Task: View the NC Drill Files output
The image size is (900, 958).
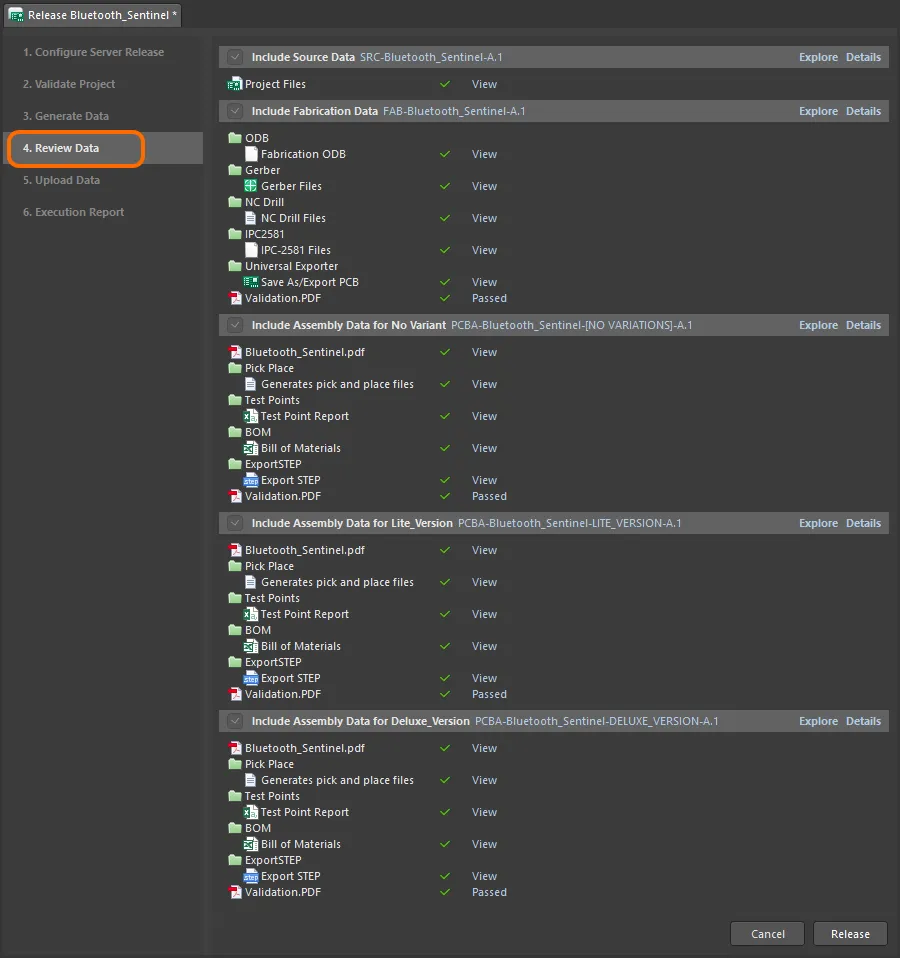Action: [x=484, y=219]
